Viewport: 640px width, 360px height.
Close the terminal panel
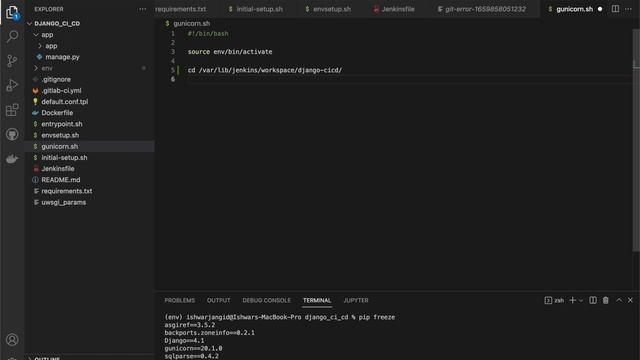pyautogui.click(x=631, y=300)
